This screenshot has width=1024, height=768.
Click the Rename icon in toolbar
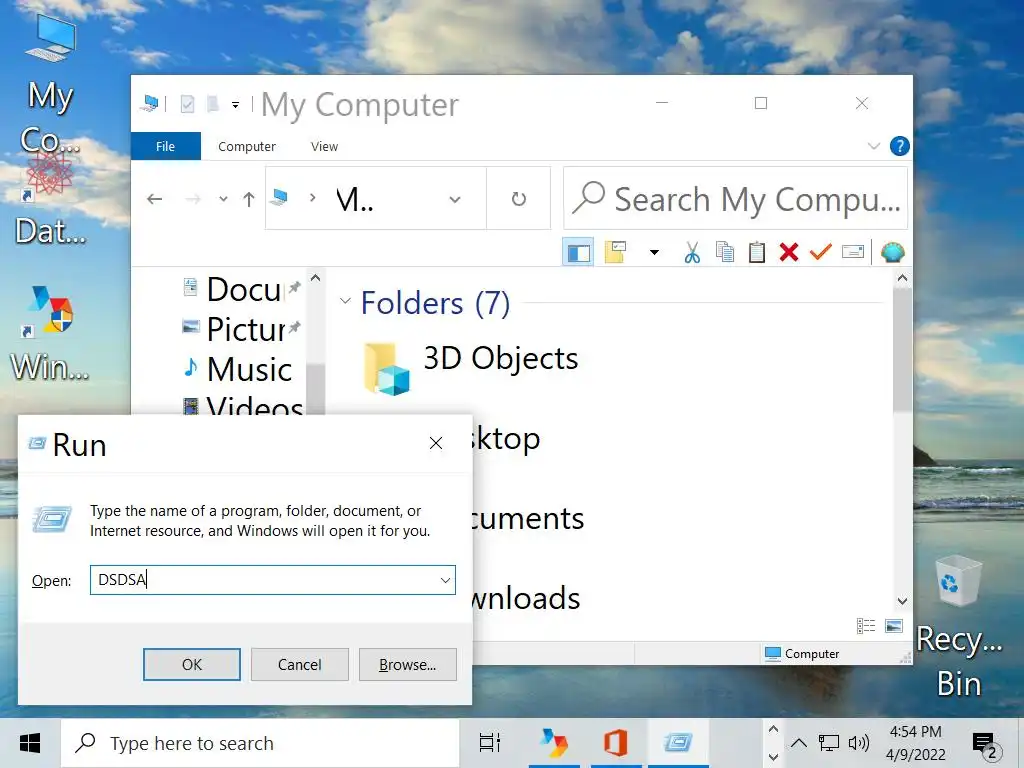(853, 252)
